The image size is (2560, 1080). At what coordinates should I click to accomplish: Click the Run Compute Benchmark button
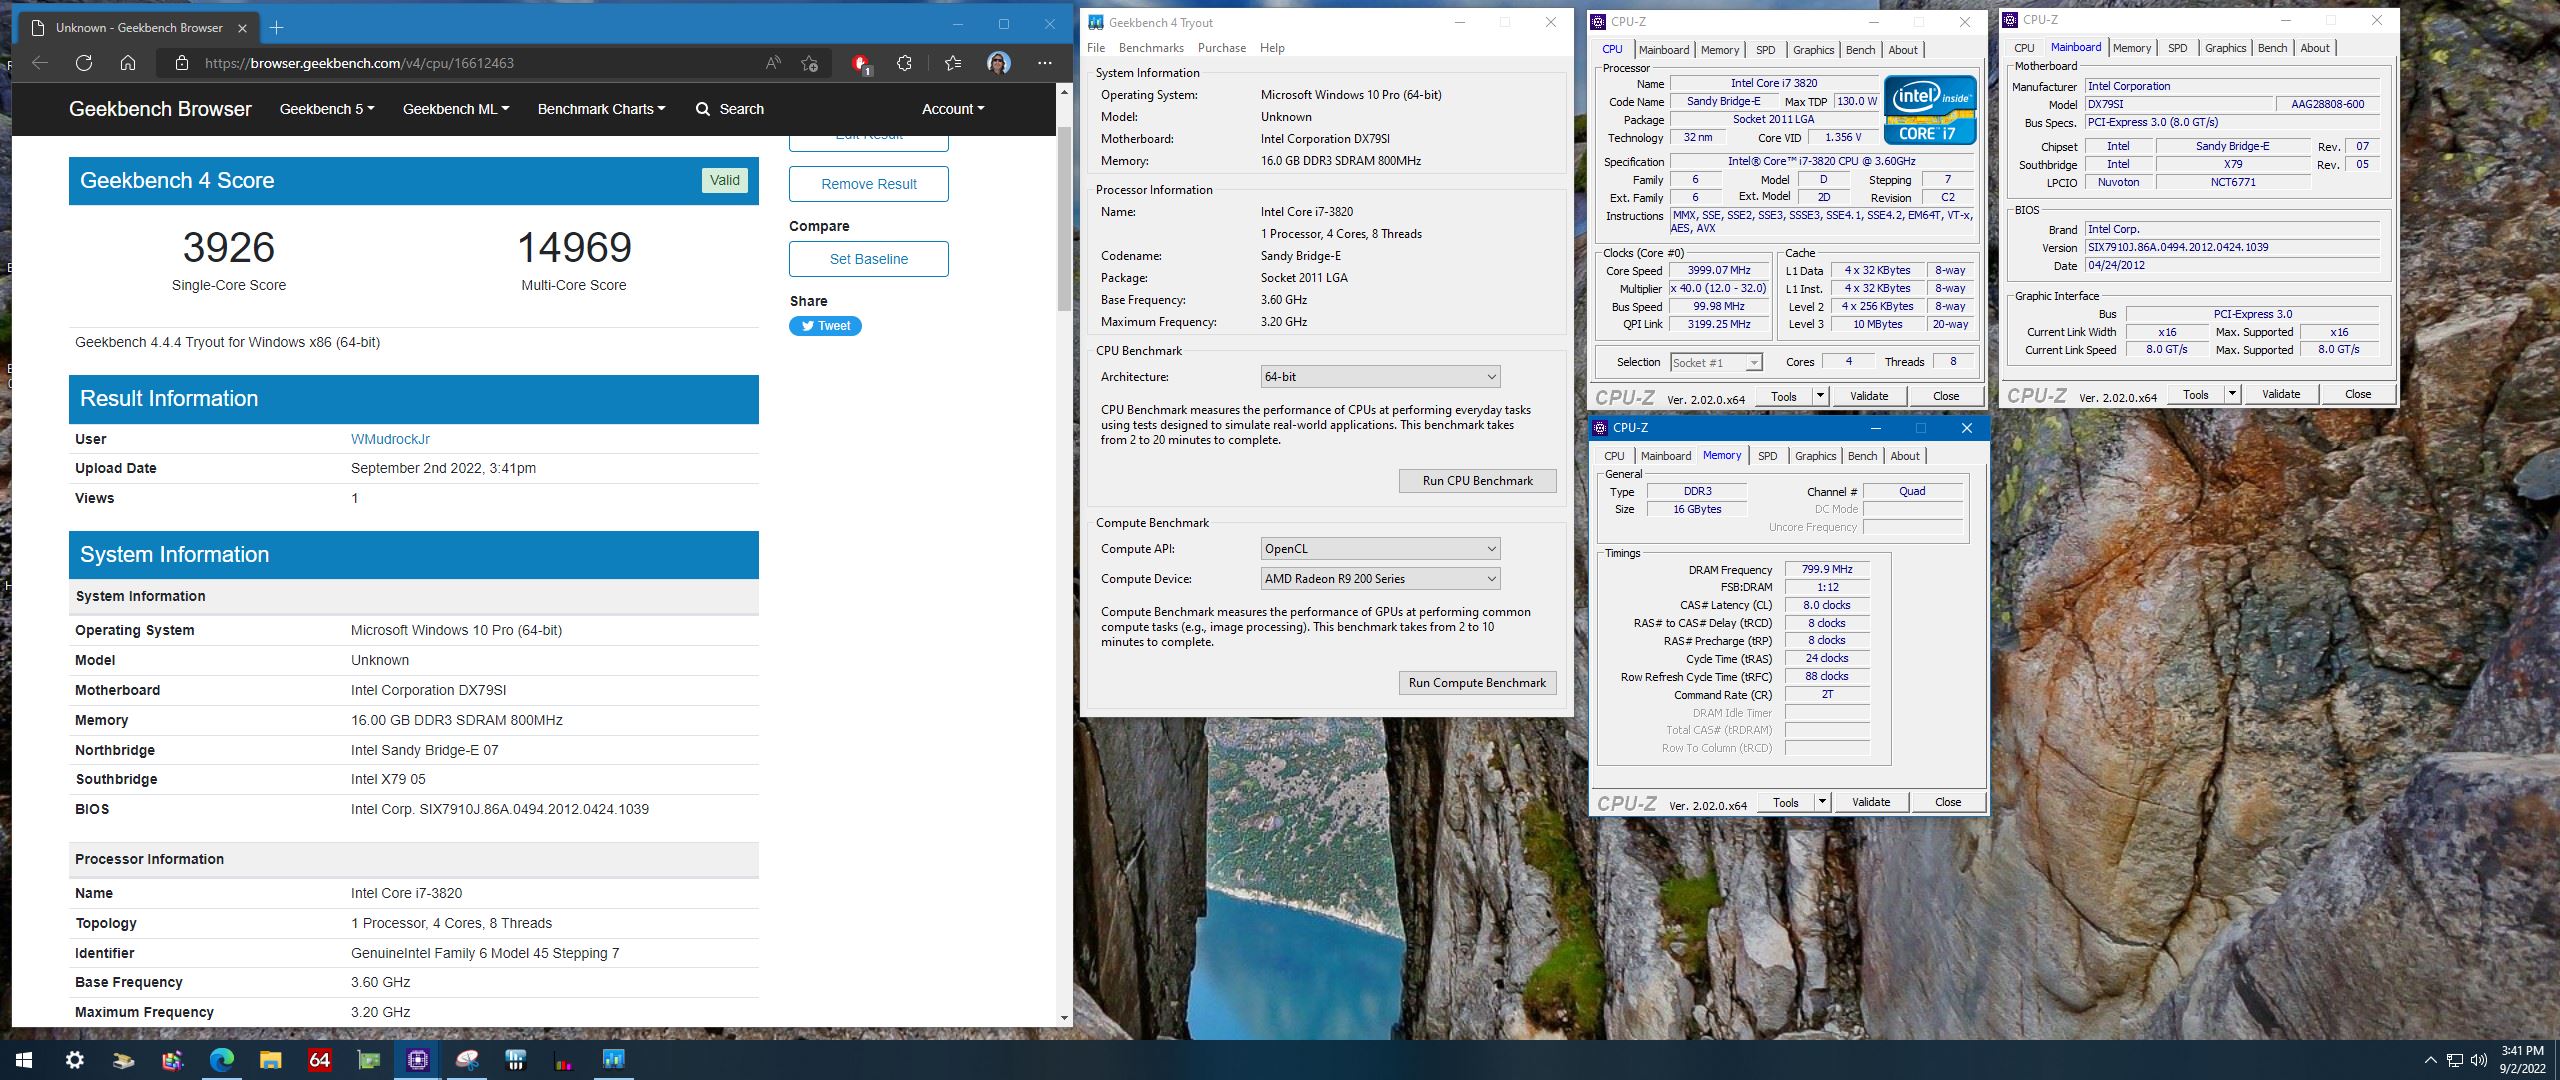[x=1477, y=683]
